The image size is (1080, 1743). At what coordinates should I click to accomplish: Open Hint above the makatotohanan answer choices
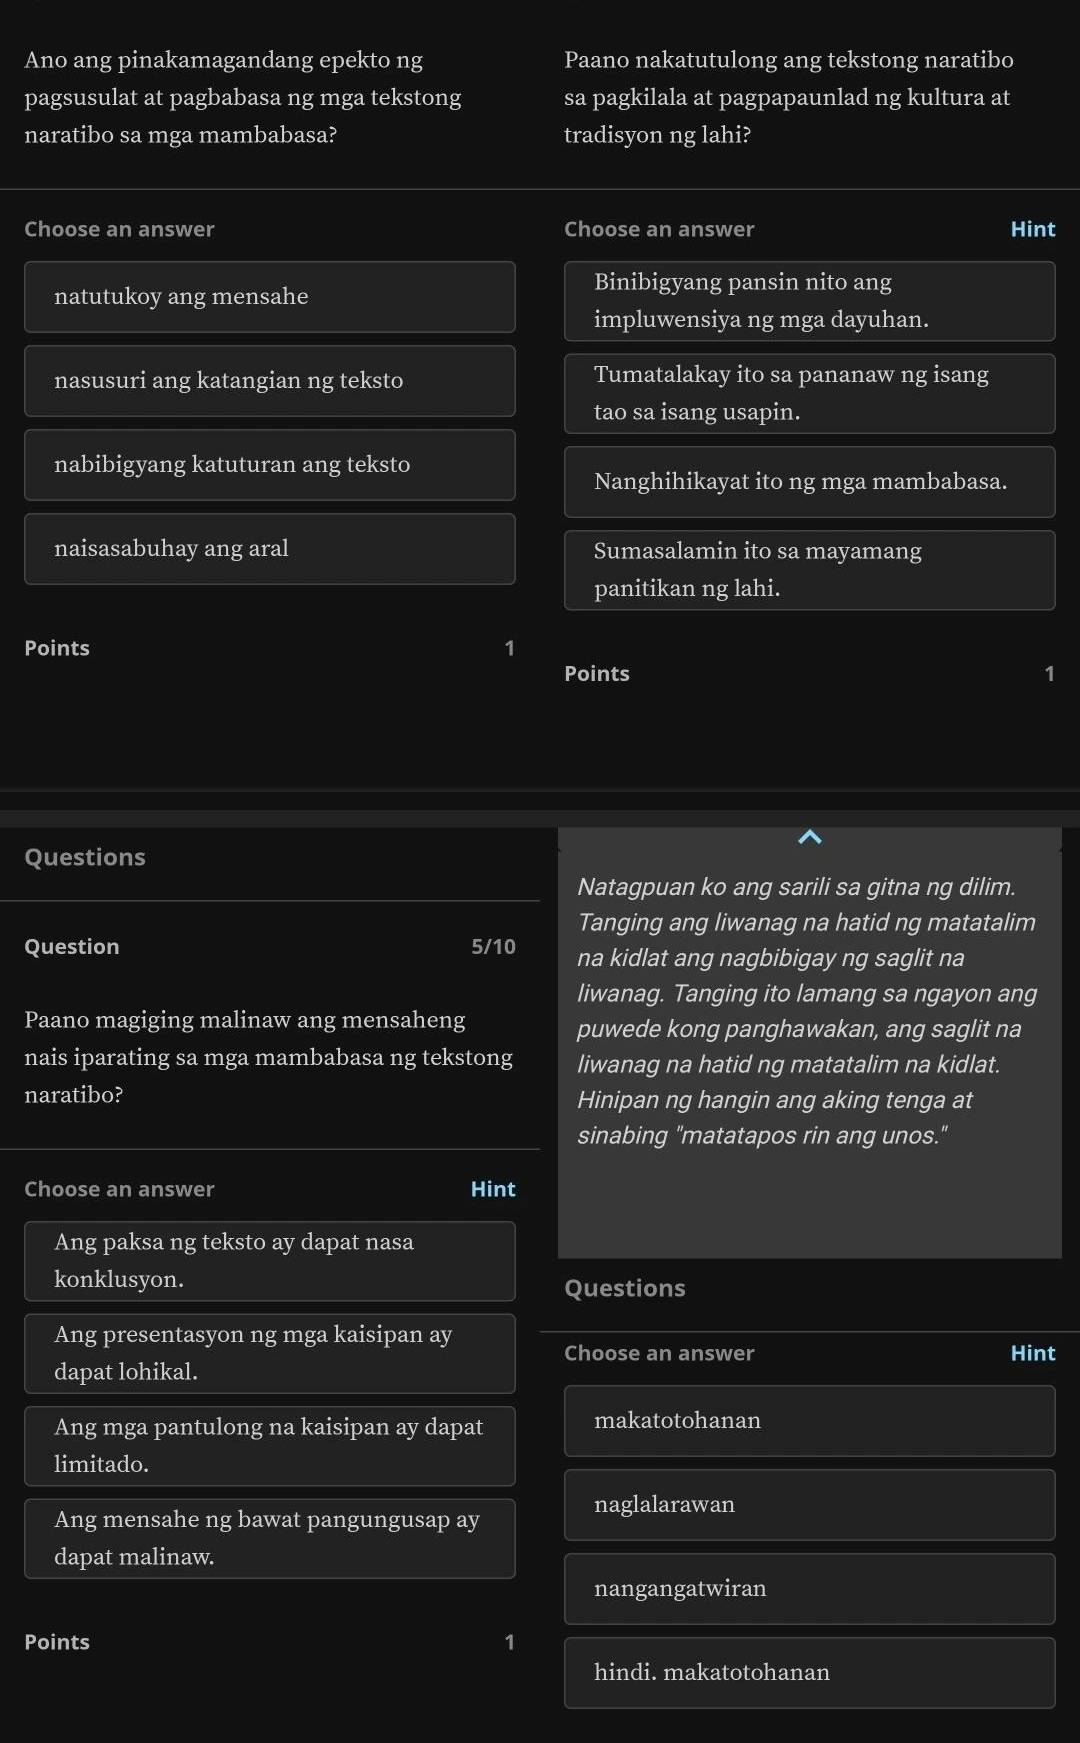coord(1032,1353)
